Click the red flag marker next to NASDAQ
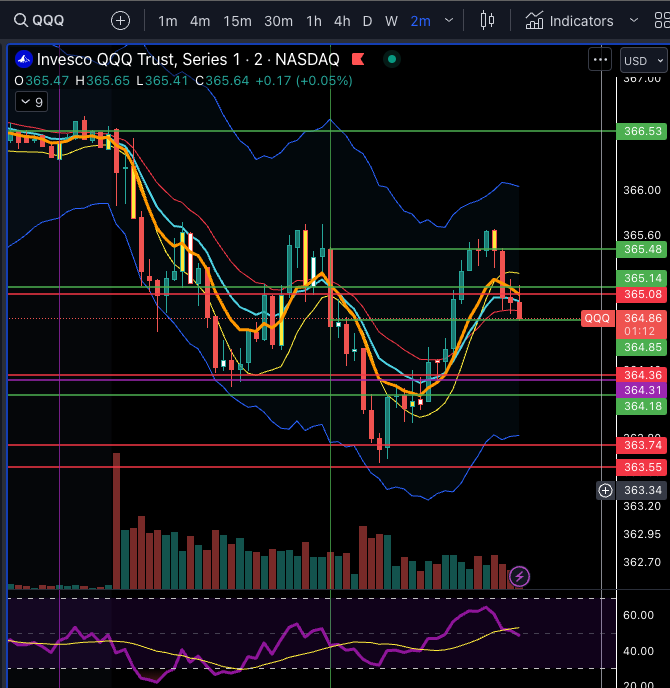This screenshot has height=688, width=670. 358,59
